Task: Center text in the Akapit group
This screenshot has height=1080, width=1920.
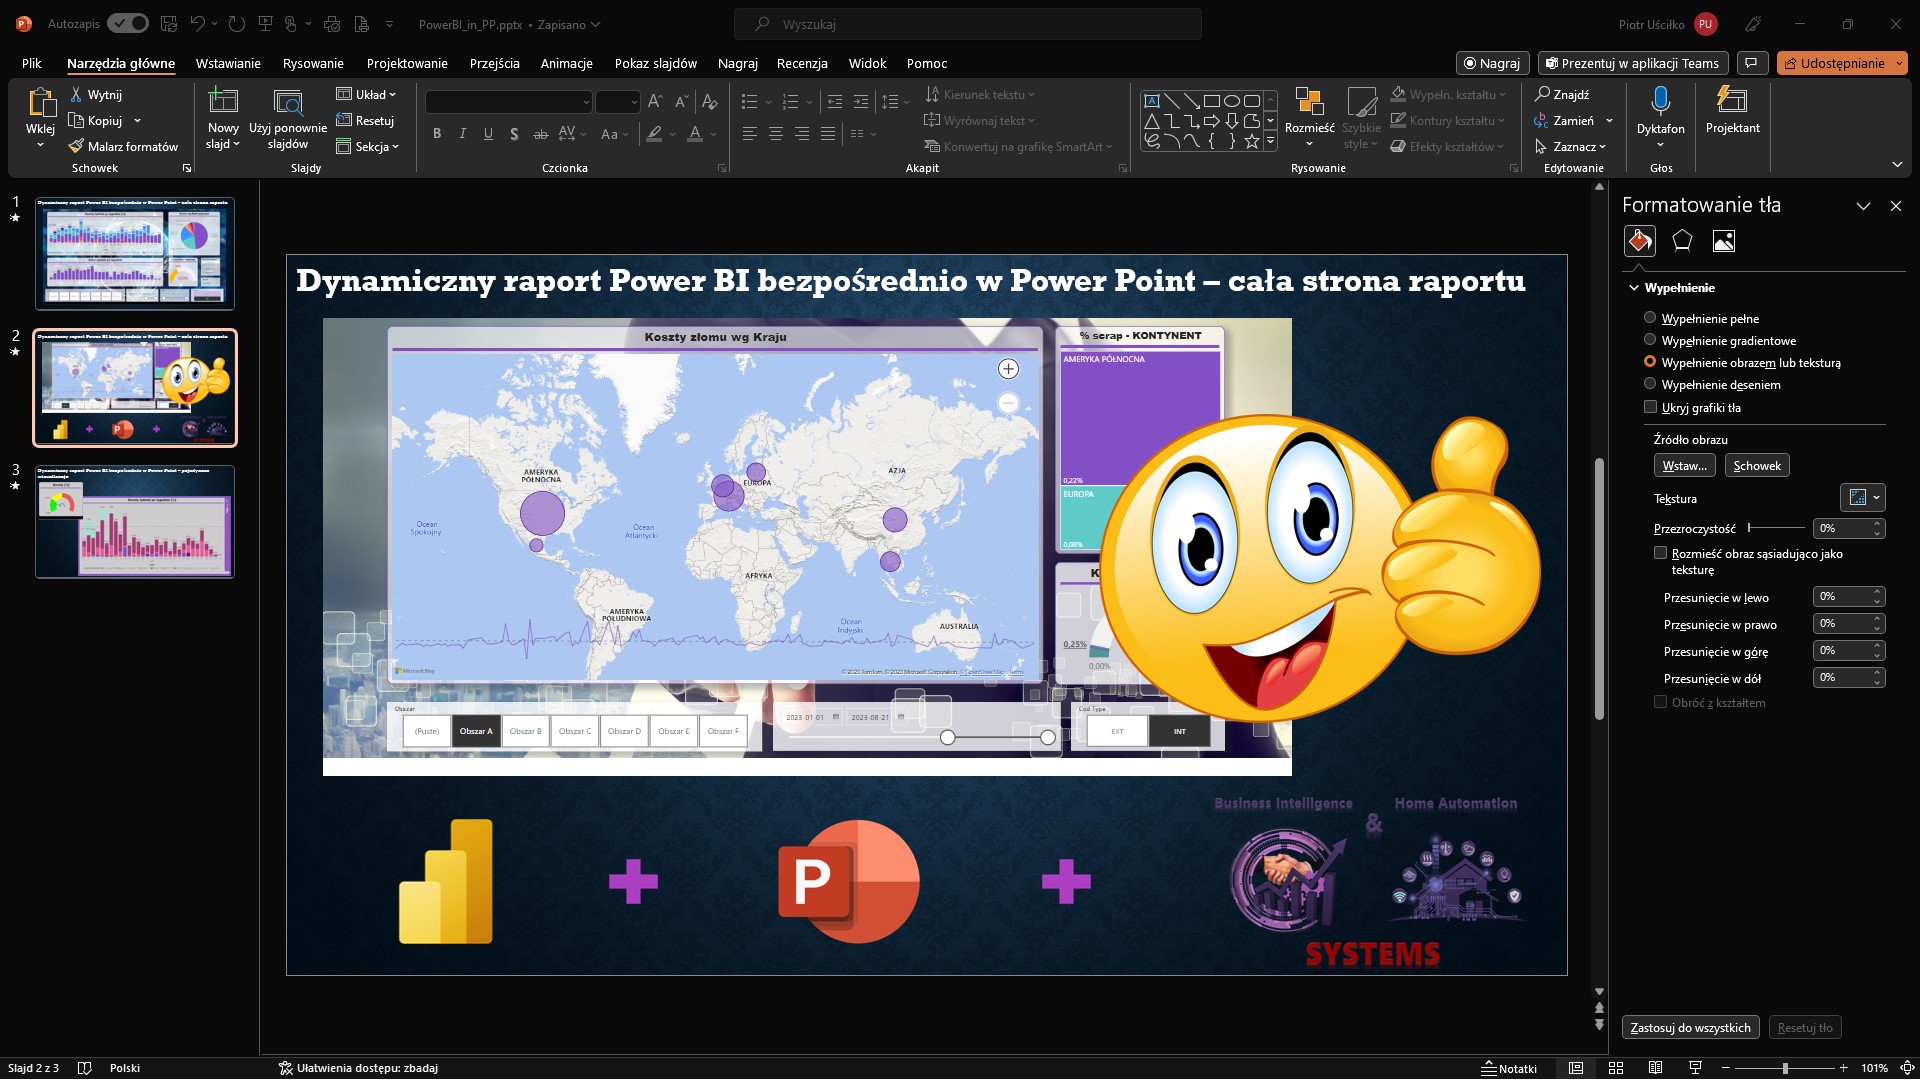Action: [x=775, y=134]
